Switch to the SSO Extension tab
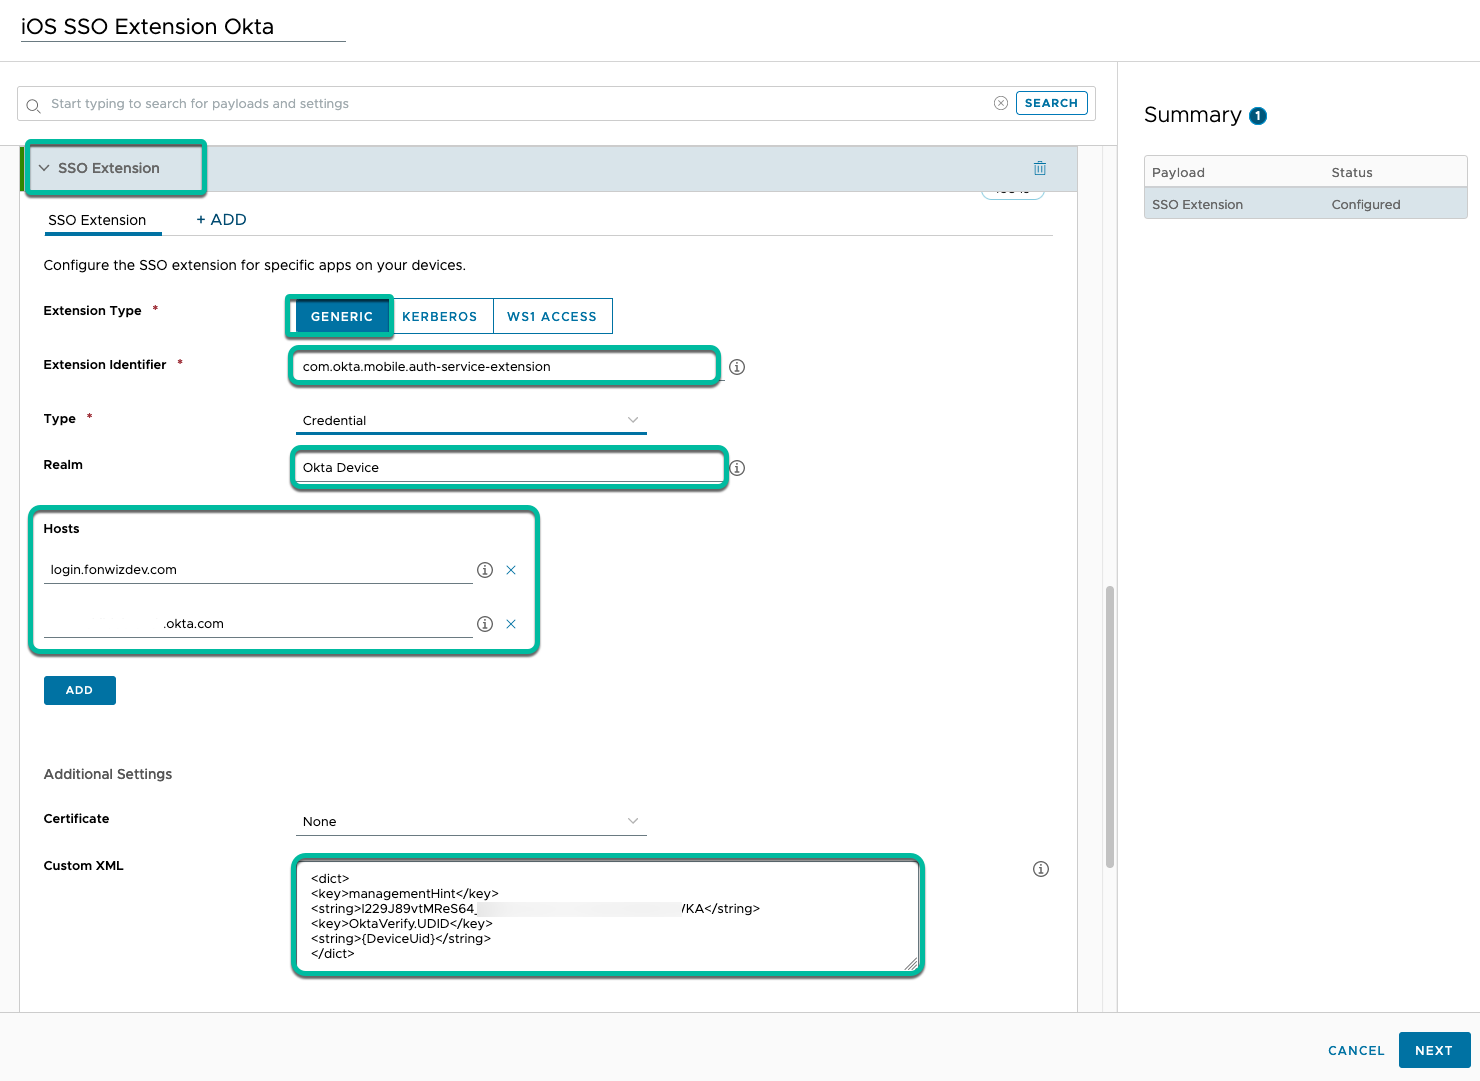Viewport: 1480px width, 1081px height. click(x=97, y=220)
